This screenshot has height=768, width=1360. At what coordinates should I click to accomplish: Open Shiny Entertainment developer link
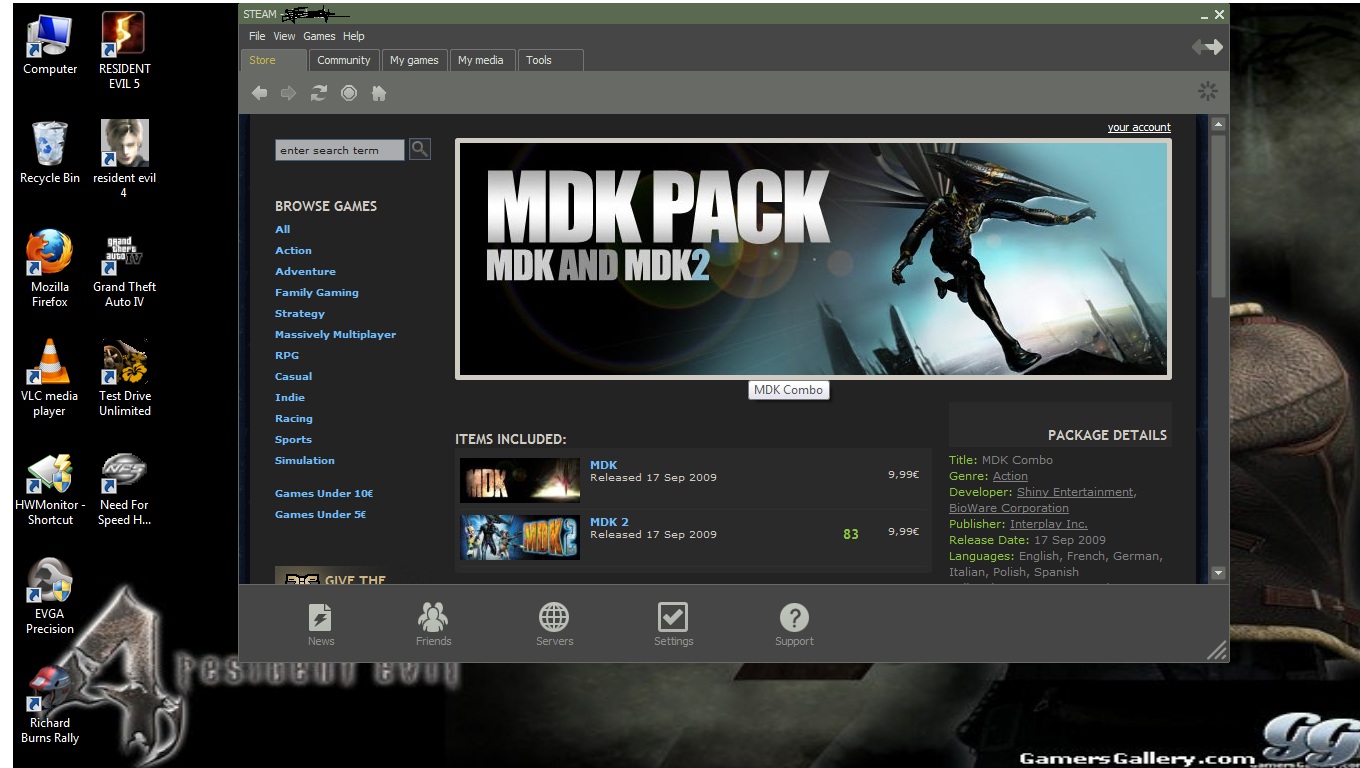point(1075,492)
